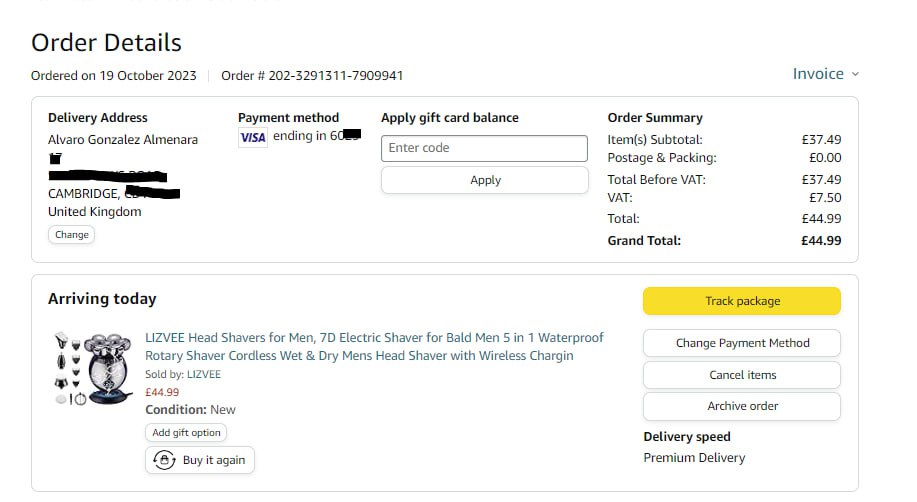The image size is (917, 502).
Task: Click the product price £44.99
Action: pyautogui.click(x=162, y=392)
